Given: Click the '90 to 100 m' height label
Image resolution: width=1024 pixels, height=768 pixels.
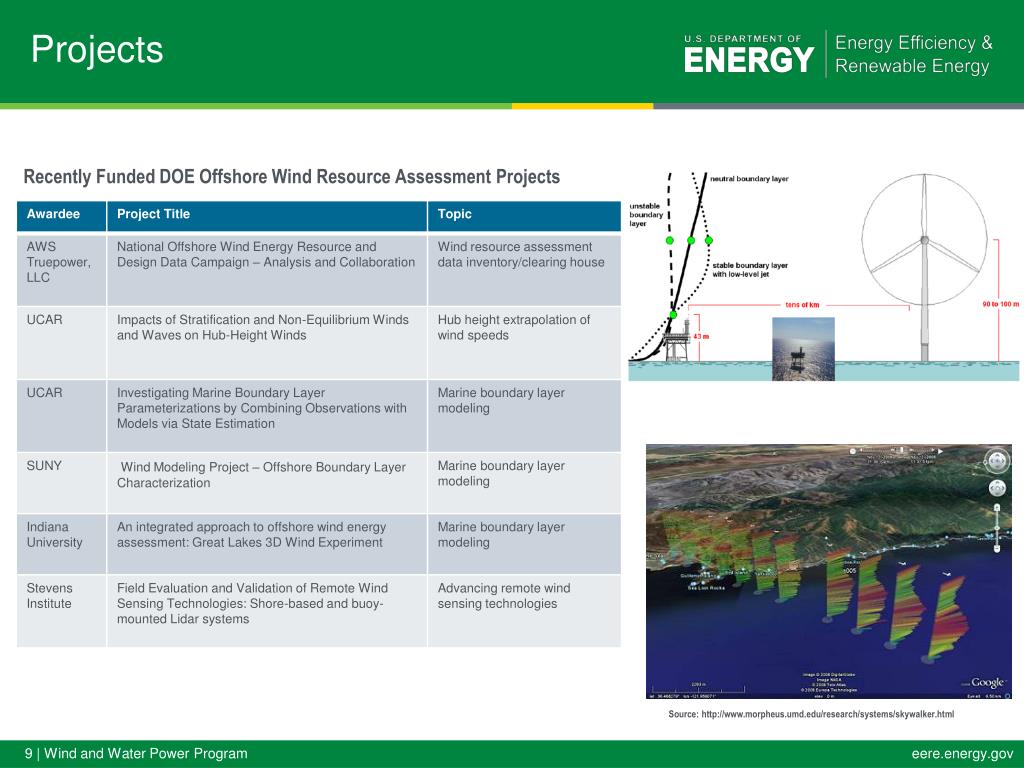Looking at the screenshot, I should pos(1000,304).
